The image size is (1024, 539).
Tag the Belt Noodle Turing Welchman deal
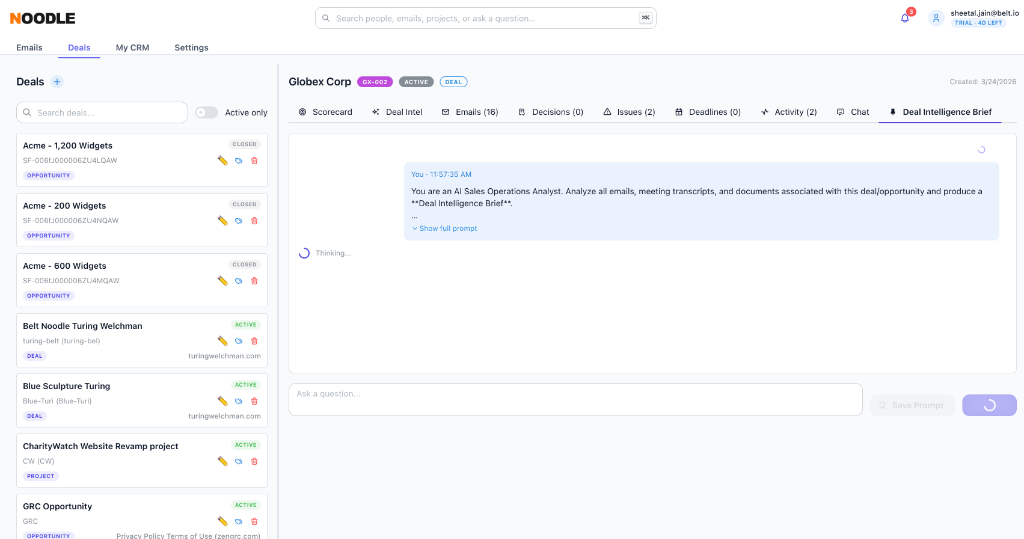click(238, 341)
